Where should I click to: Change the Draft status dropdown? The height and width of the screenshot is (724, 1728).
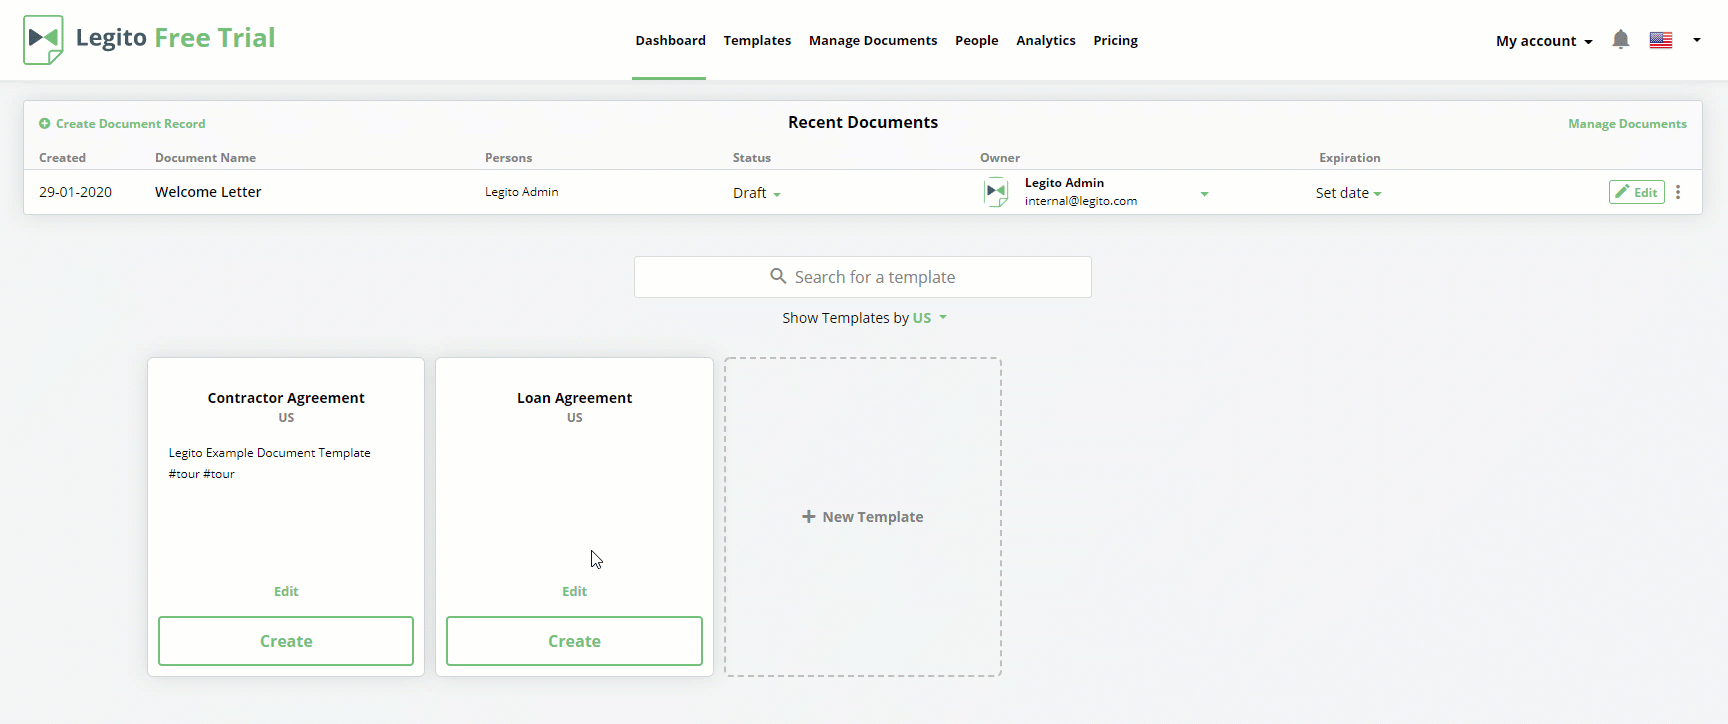757,193
